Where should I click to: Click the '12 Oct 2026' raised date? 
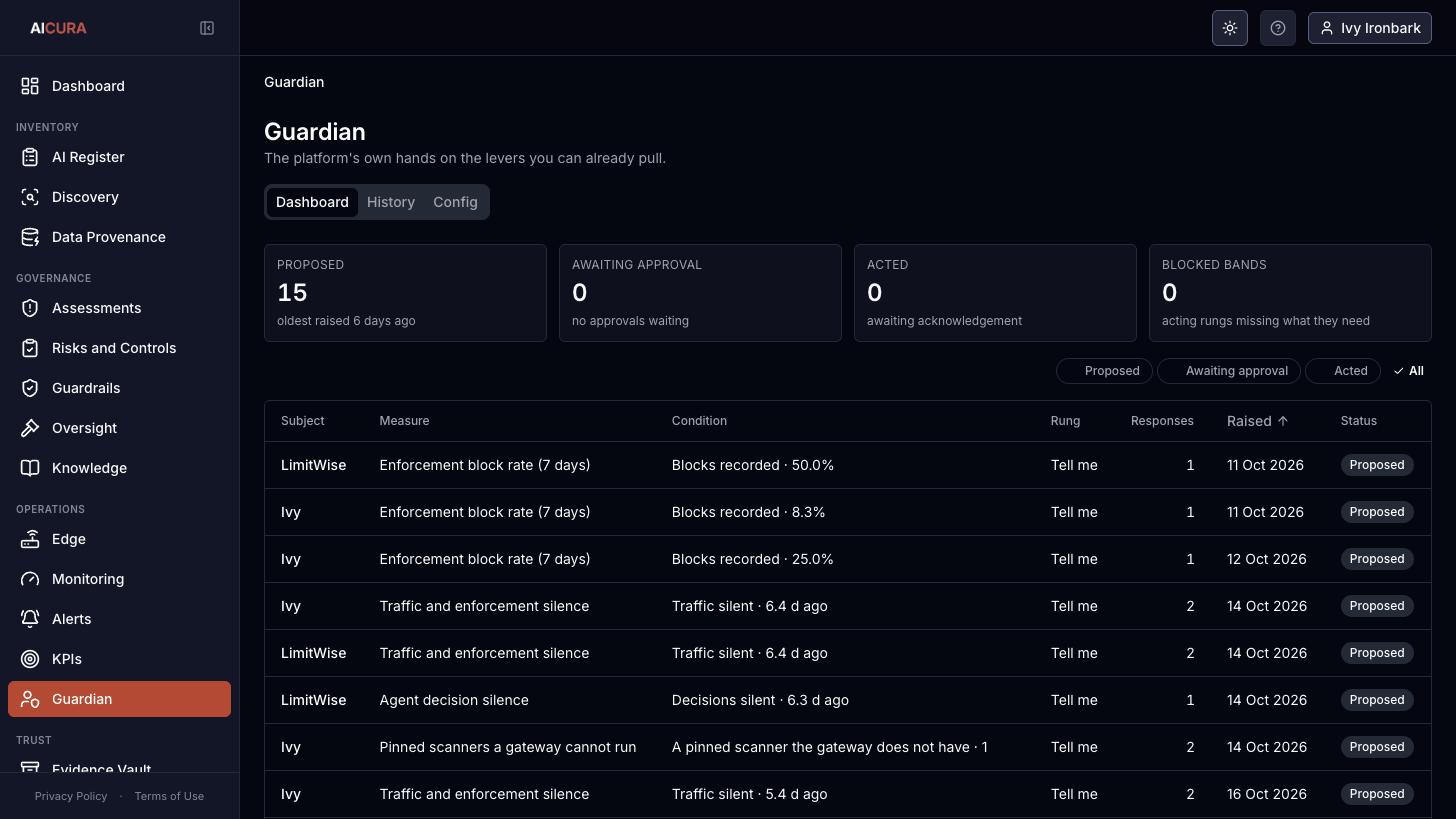[x=1267, y=559]
